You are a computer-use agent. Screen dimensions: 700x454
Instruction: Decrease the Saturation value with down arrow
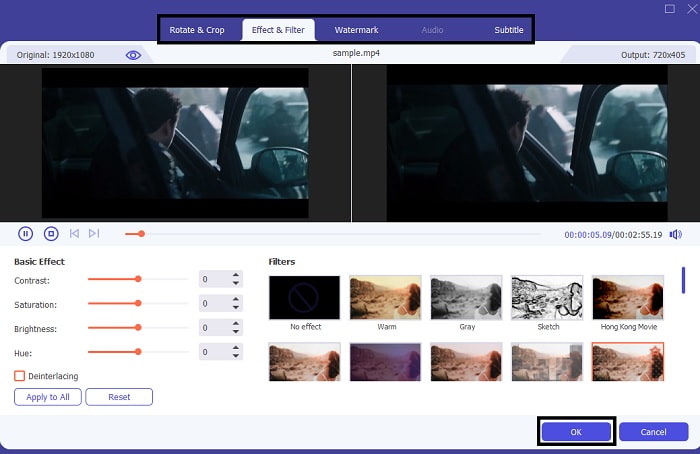[236, 307]
